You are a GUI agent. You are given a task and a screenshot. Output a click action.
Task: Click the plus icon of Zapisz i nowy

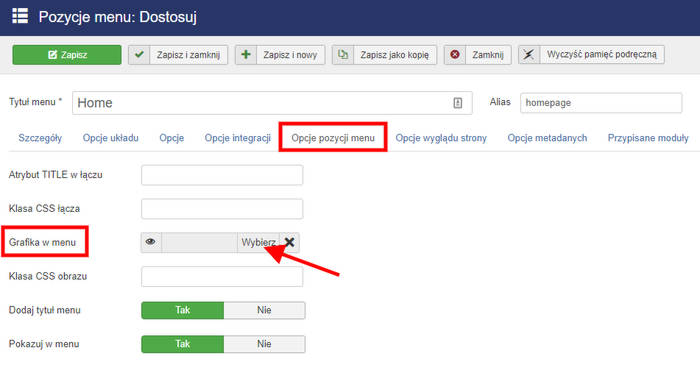point(246,55)
